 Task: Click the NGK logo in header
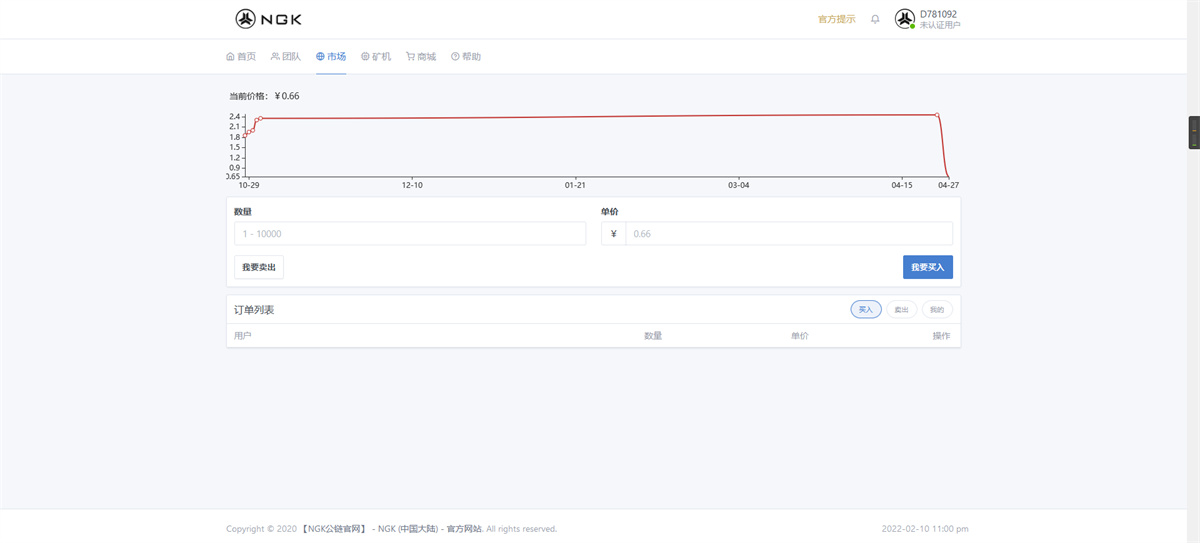tap(268, 19)
